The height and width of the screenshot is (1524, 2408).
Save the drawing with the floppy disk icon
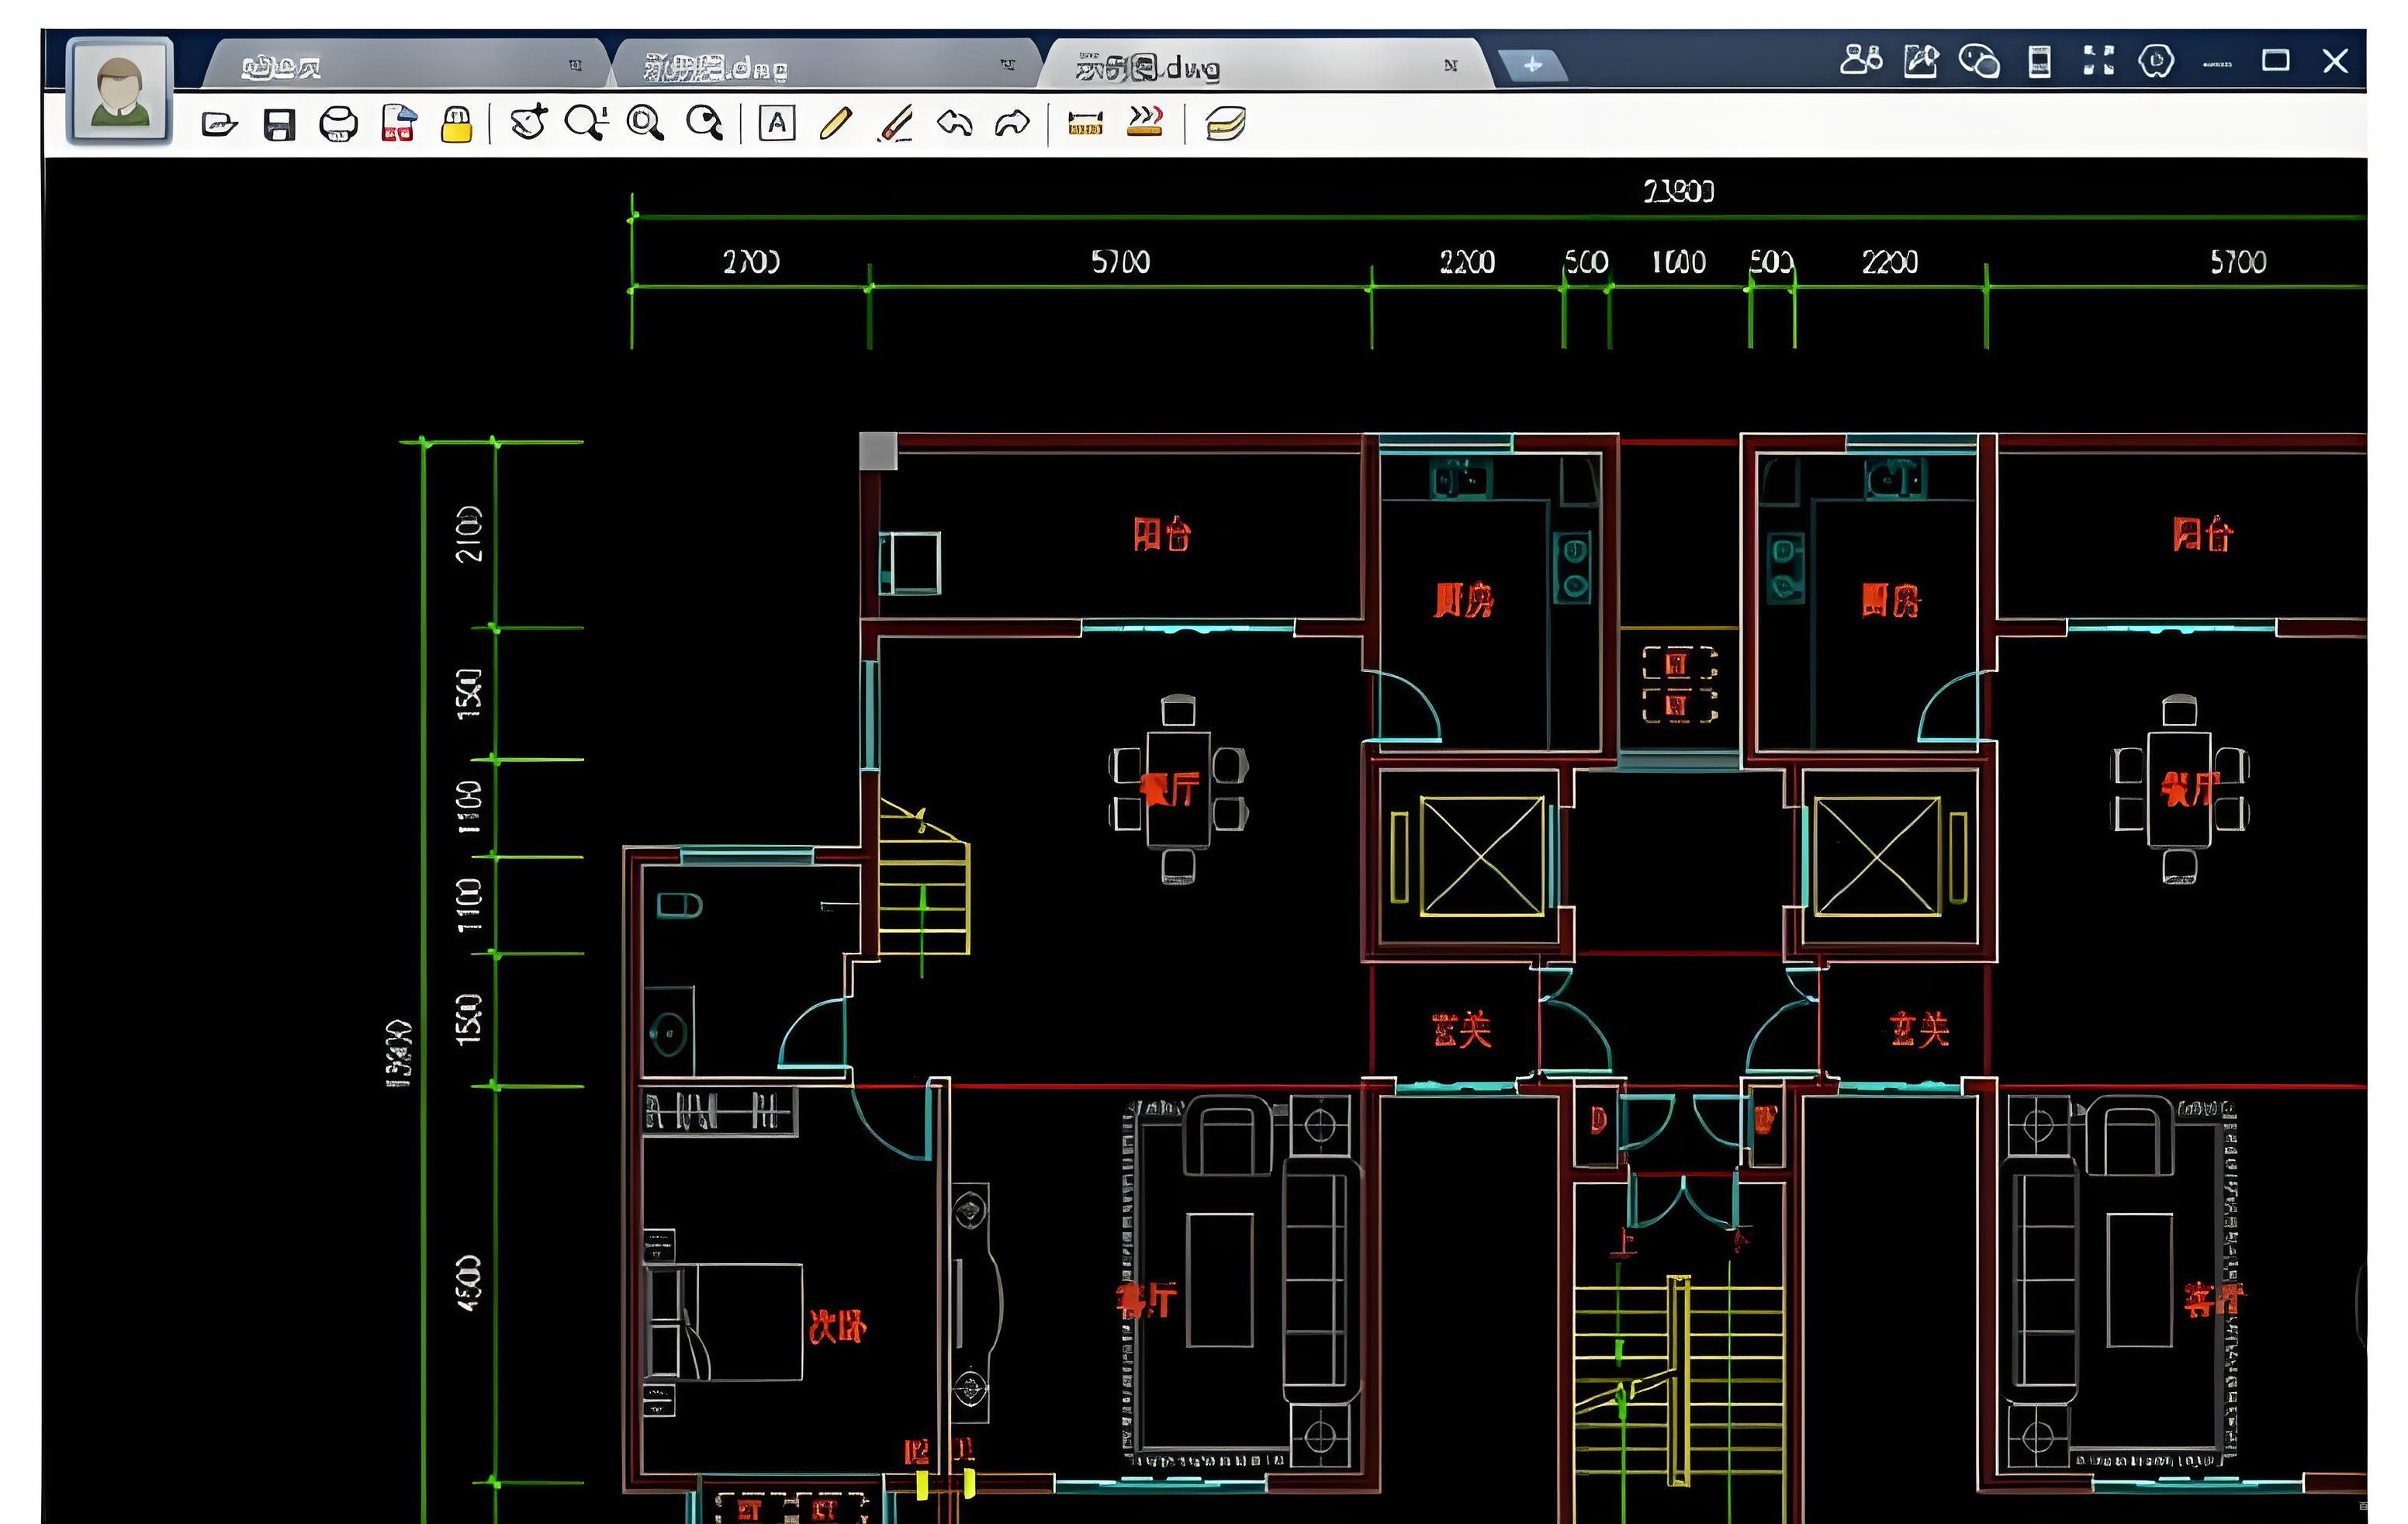tap(279, 124)
